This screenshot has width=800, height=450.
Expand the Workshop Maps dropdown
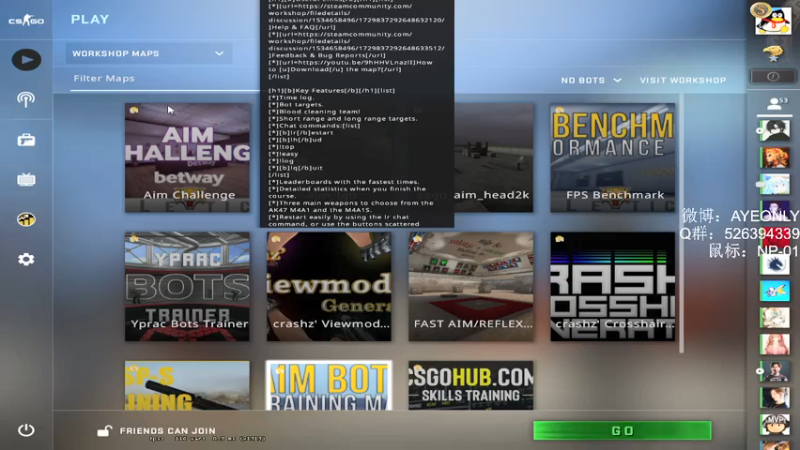click(148, 53)
